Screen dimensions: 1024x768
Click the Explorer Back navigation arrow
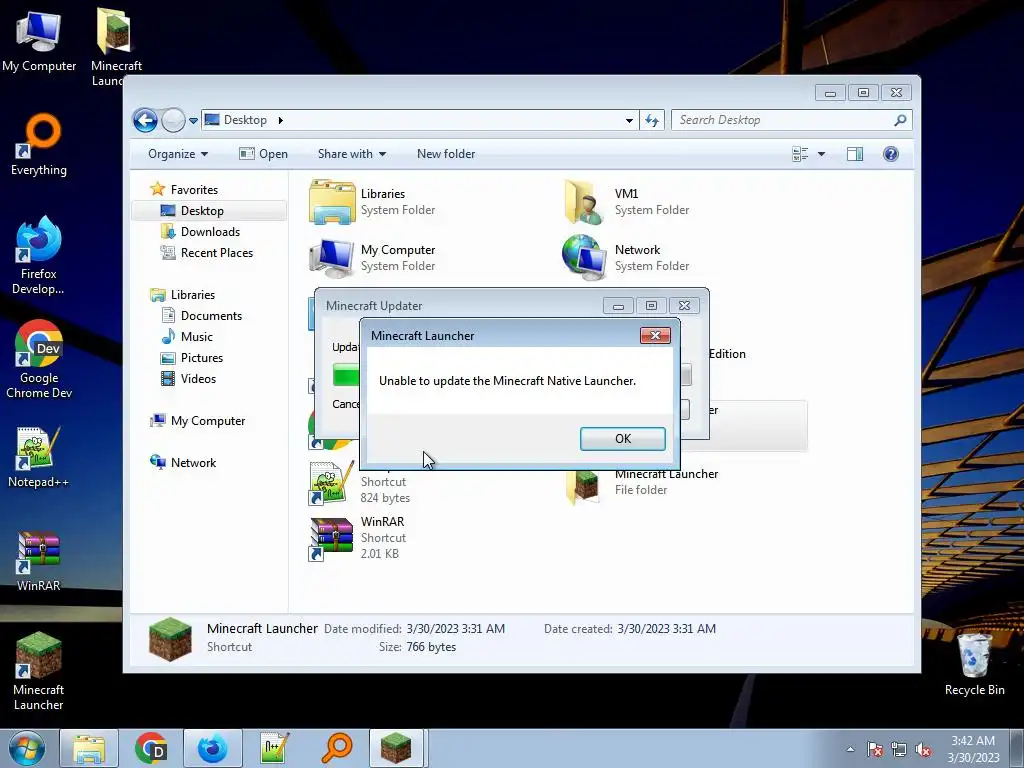(x=145, y=120)
